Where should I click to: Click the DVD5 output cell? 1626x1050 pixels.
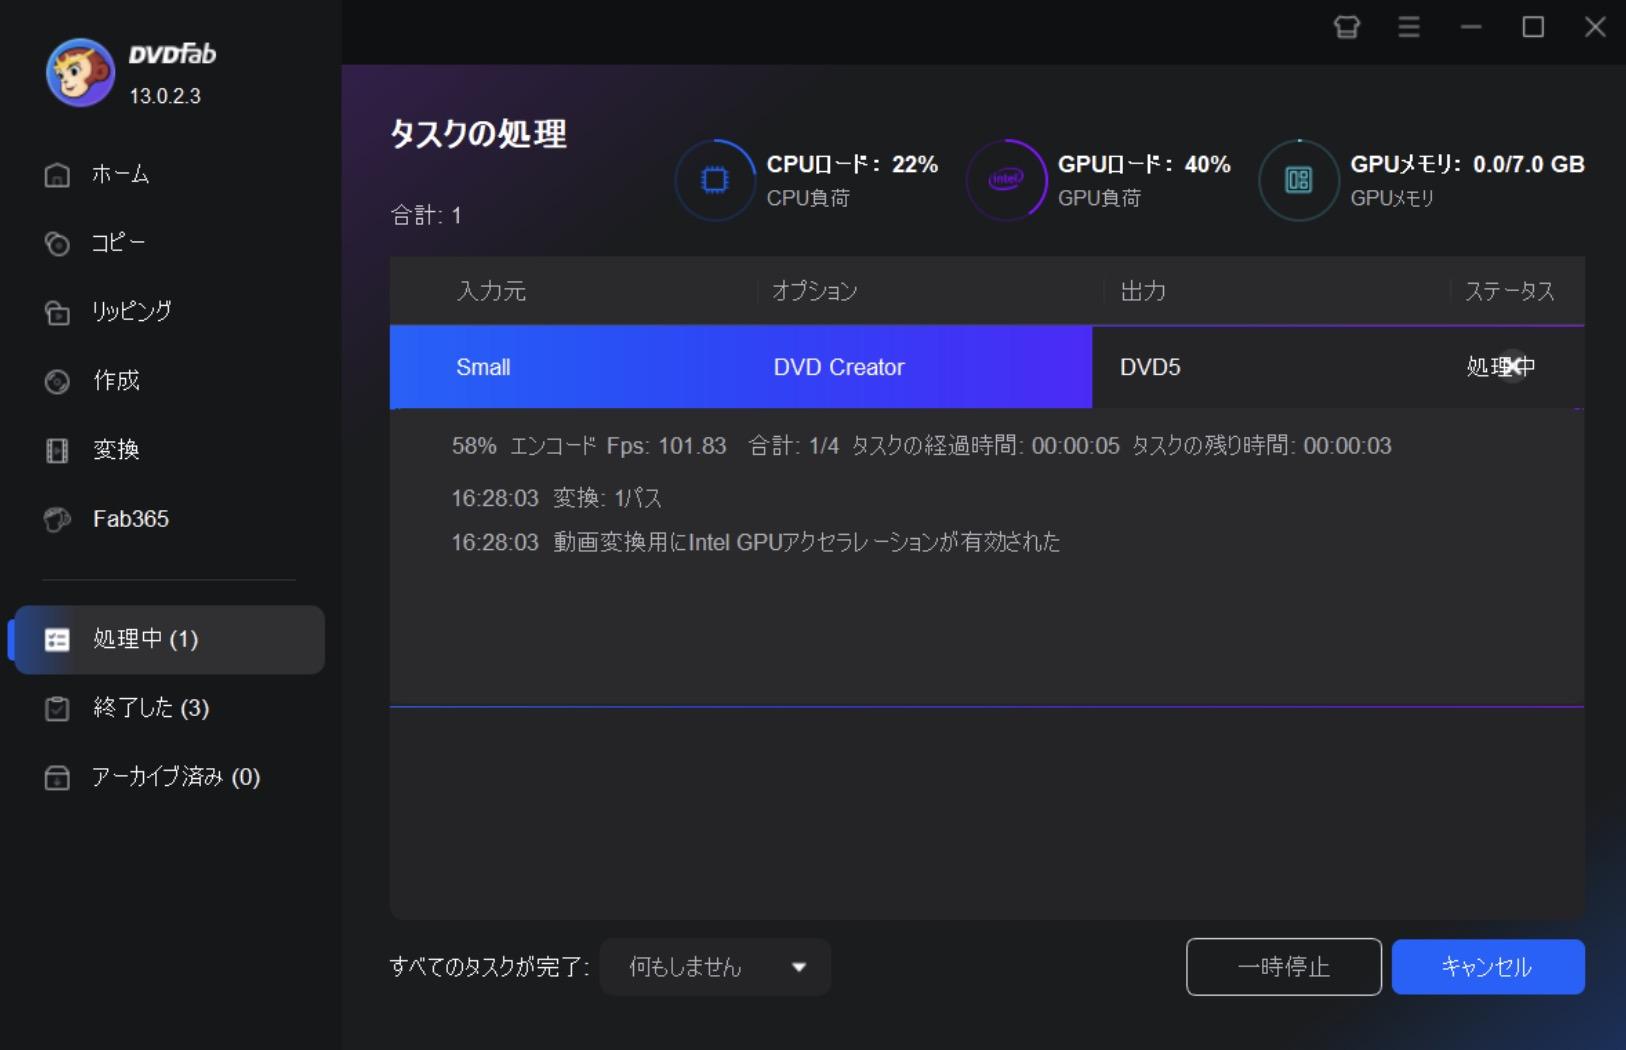(x=1150, y=367)
